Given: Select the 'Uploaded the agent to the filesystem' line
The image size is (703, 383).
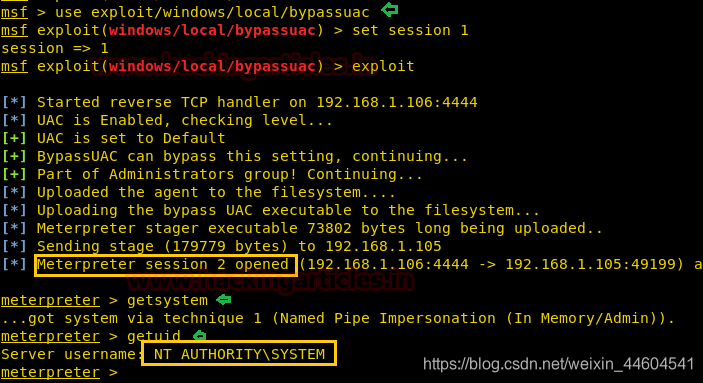Looking at the screenshot, I should point(199,192).
